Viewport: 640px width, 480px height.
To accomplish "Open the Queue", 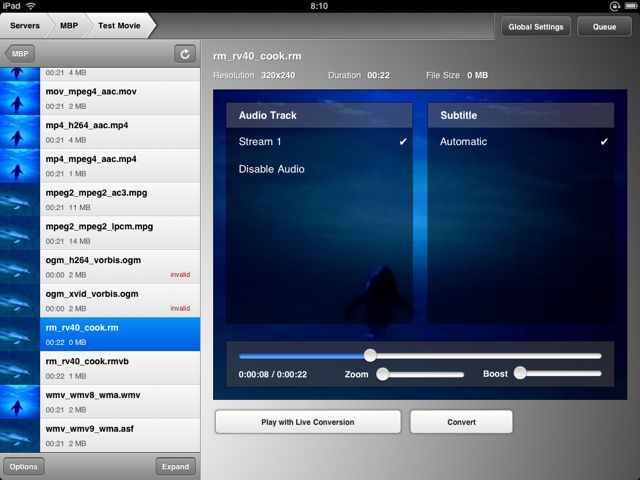I will point(604,27).
